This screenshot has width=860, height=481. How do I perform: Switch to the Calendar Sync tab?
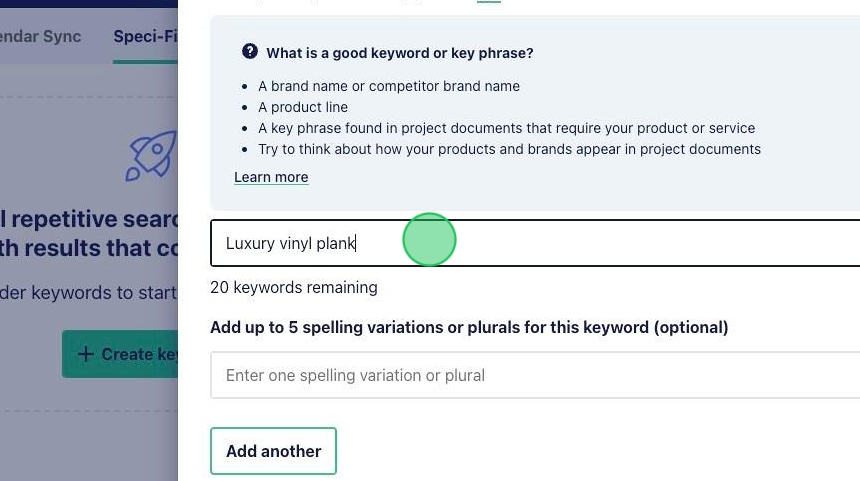(41, 36)
